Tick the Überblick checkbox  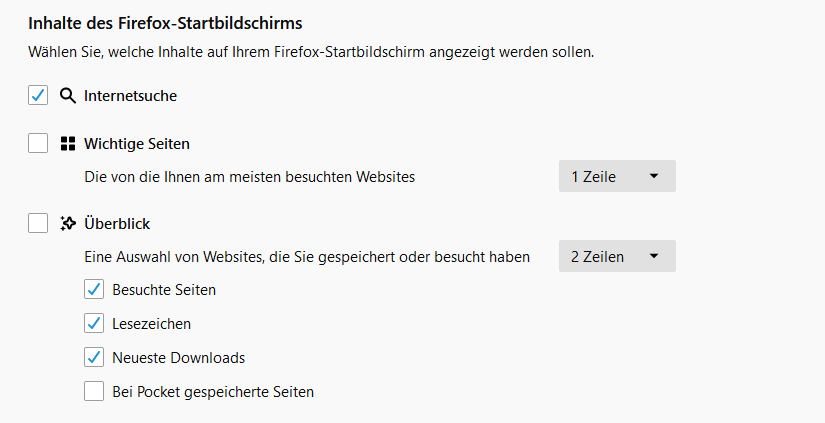(38, 224)
